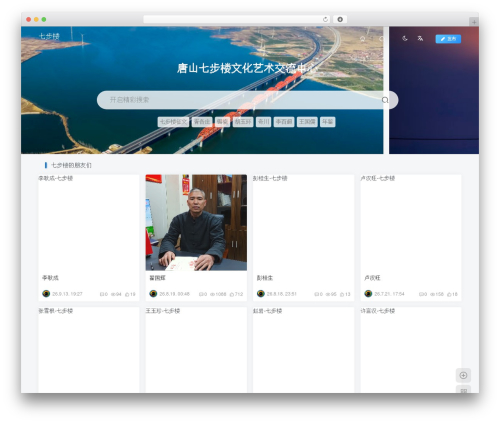Click the 七步楼的朋友们 section heading

(71, 165)
